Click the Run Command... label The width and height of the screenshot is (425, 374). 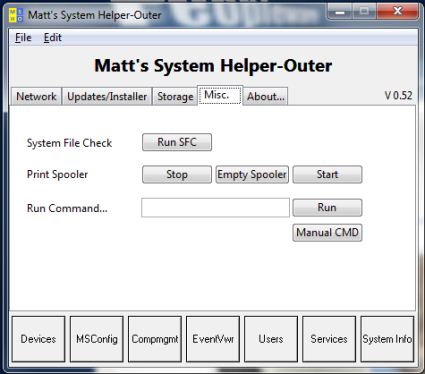pos(67,208)
